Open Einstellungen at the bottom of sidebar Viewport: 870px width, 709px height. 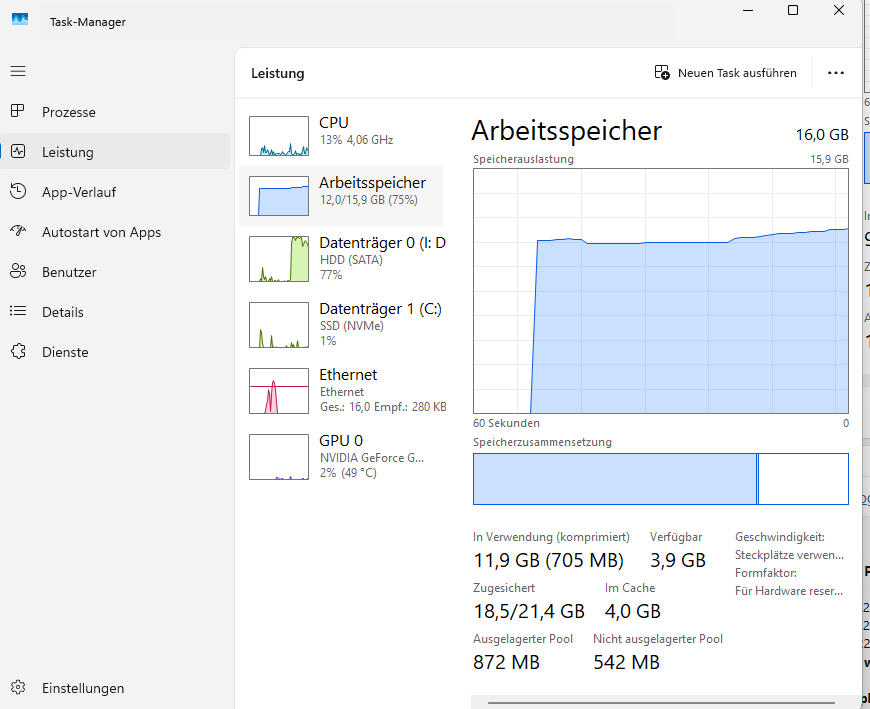[x=115, y=688]
